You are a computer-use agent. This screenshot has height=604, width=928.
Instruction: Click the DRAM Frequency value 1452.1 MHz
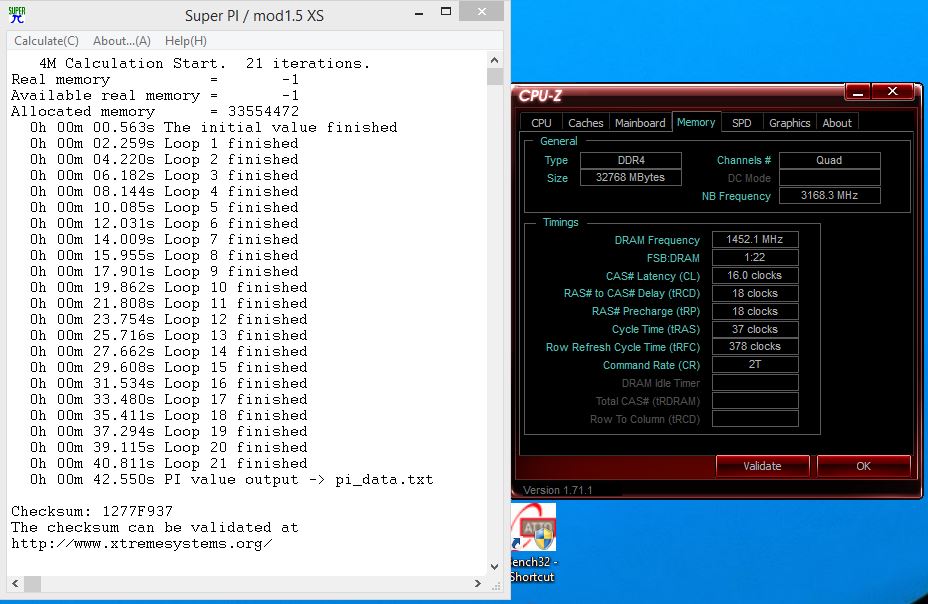(755, 239)
